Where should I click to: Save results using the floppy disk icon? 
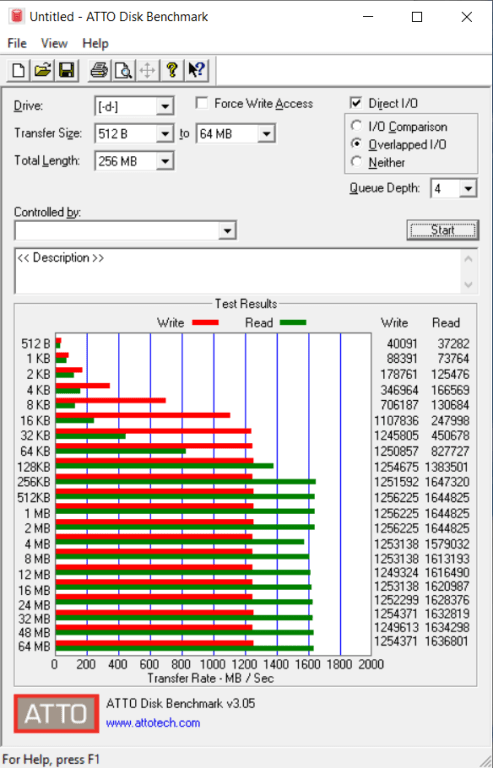tap(67, 70)
